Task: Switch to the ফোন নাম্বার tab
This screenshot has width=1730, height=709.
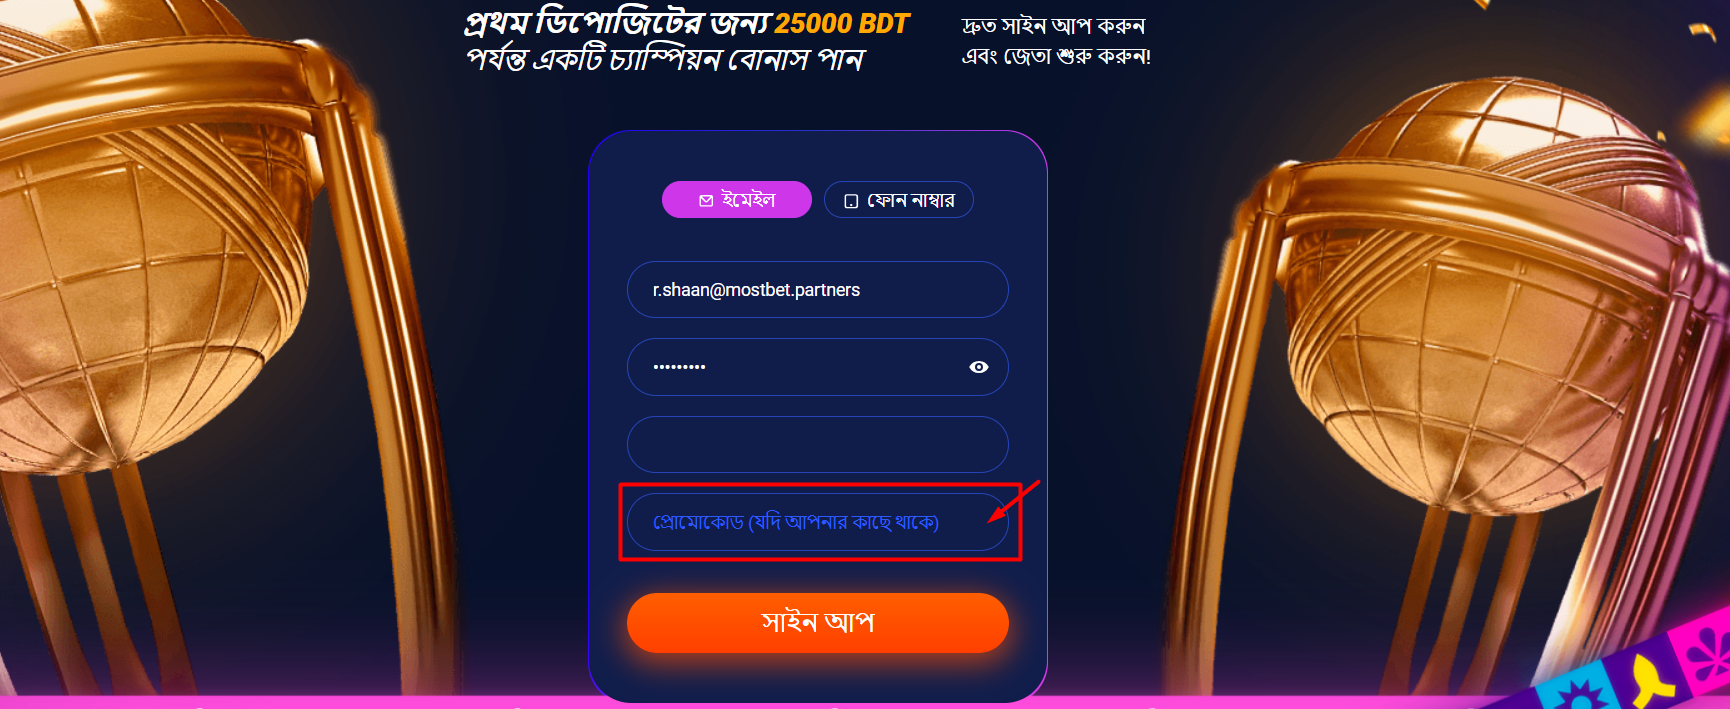Action: pyautogui.click(x=899, y=200)
